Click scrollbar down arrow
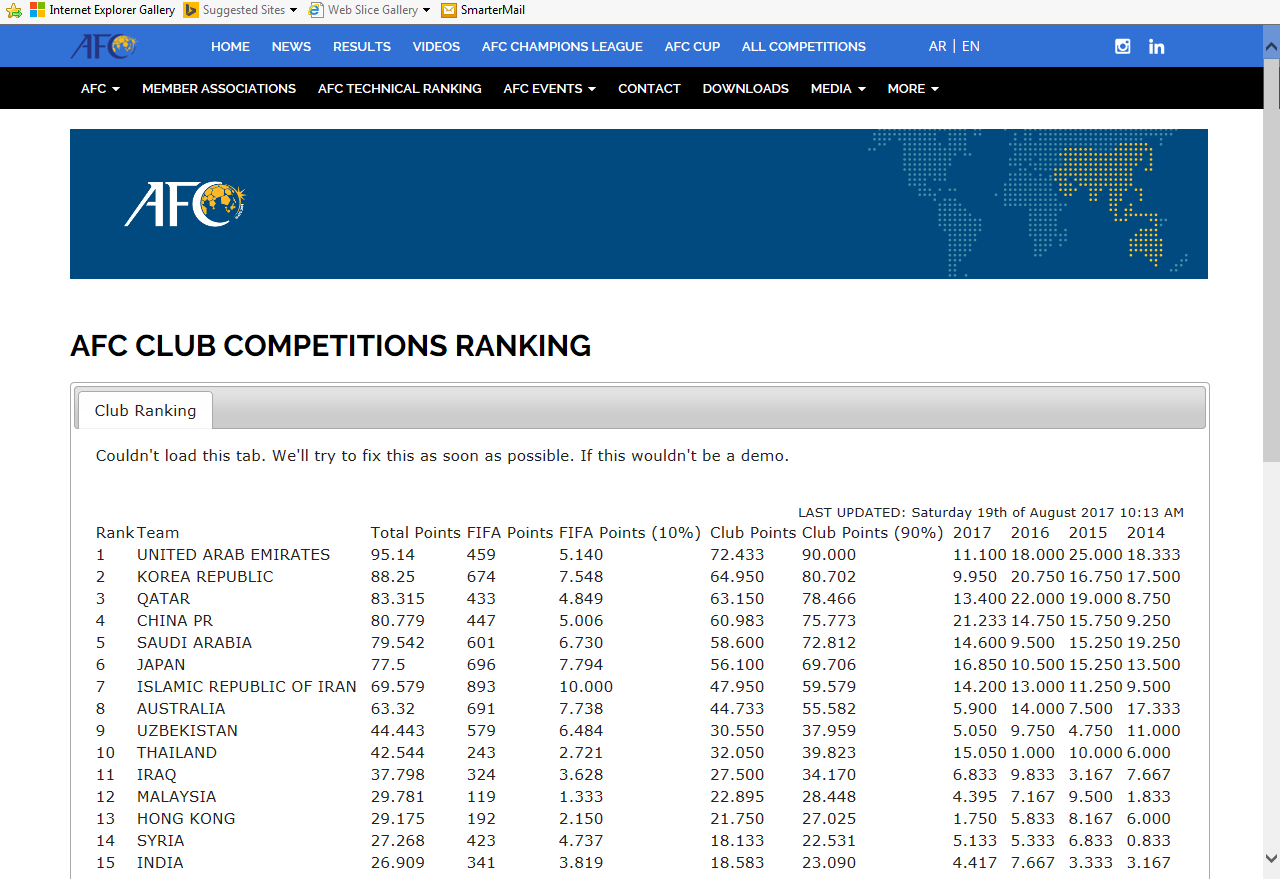Image resolution: width=1280 pixels, height=879 pixels. click(x=1271, y=857)
